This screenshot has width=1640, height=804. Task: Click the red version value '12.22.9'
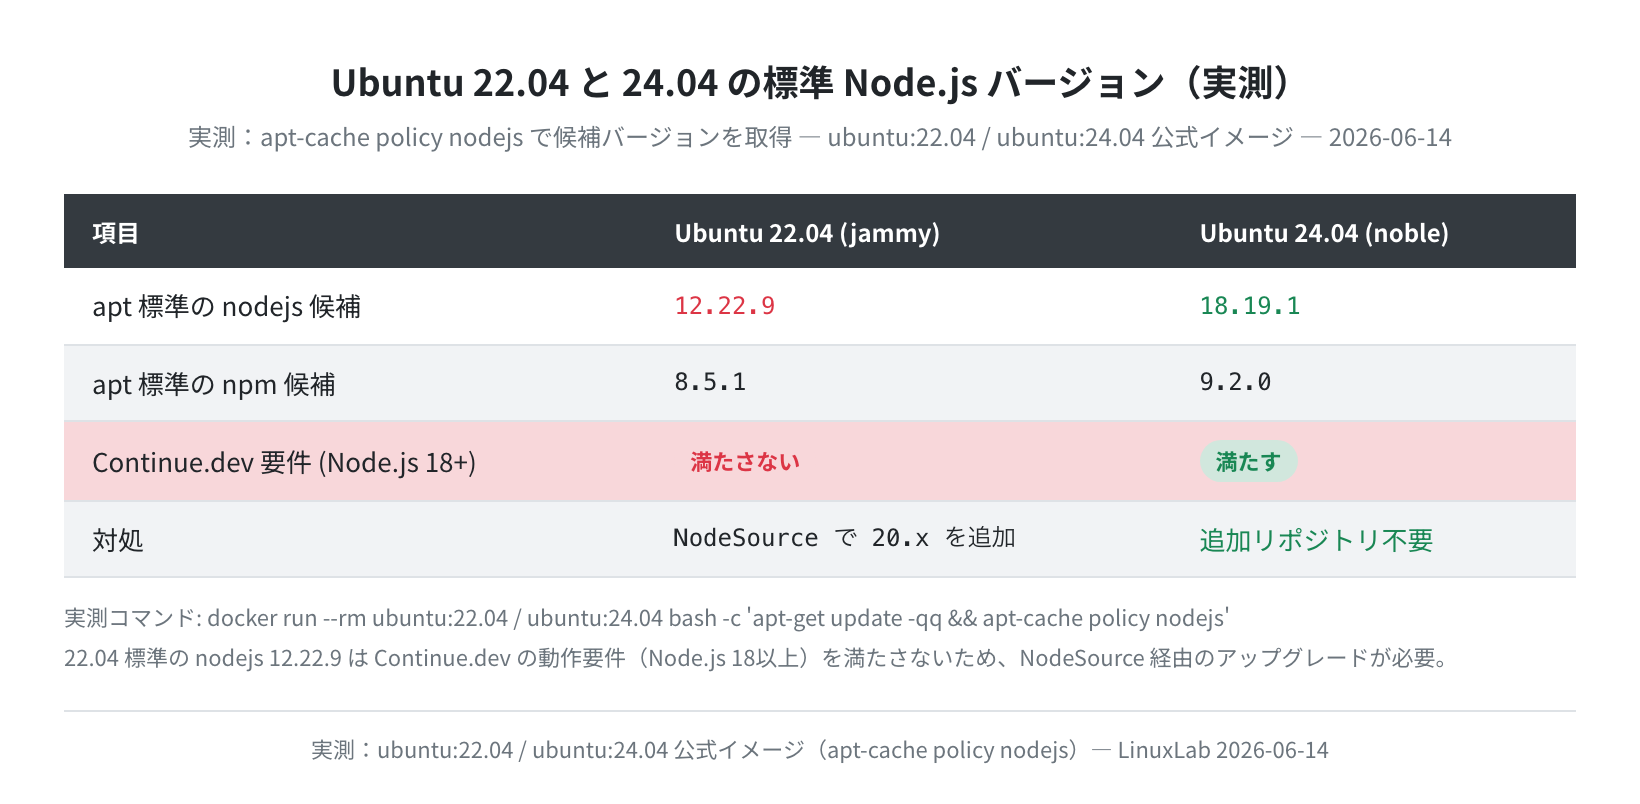[725, 306]
